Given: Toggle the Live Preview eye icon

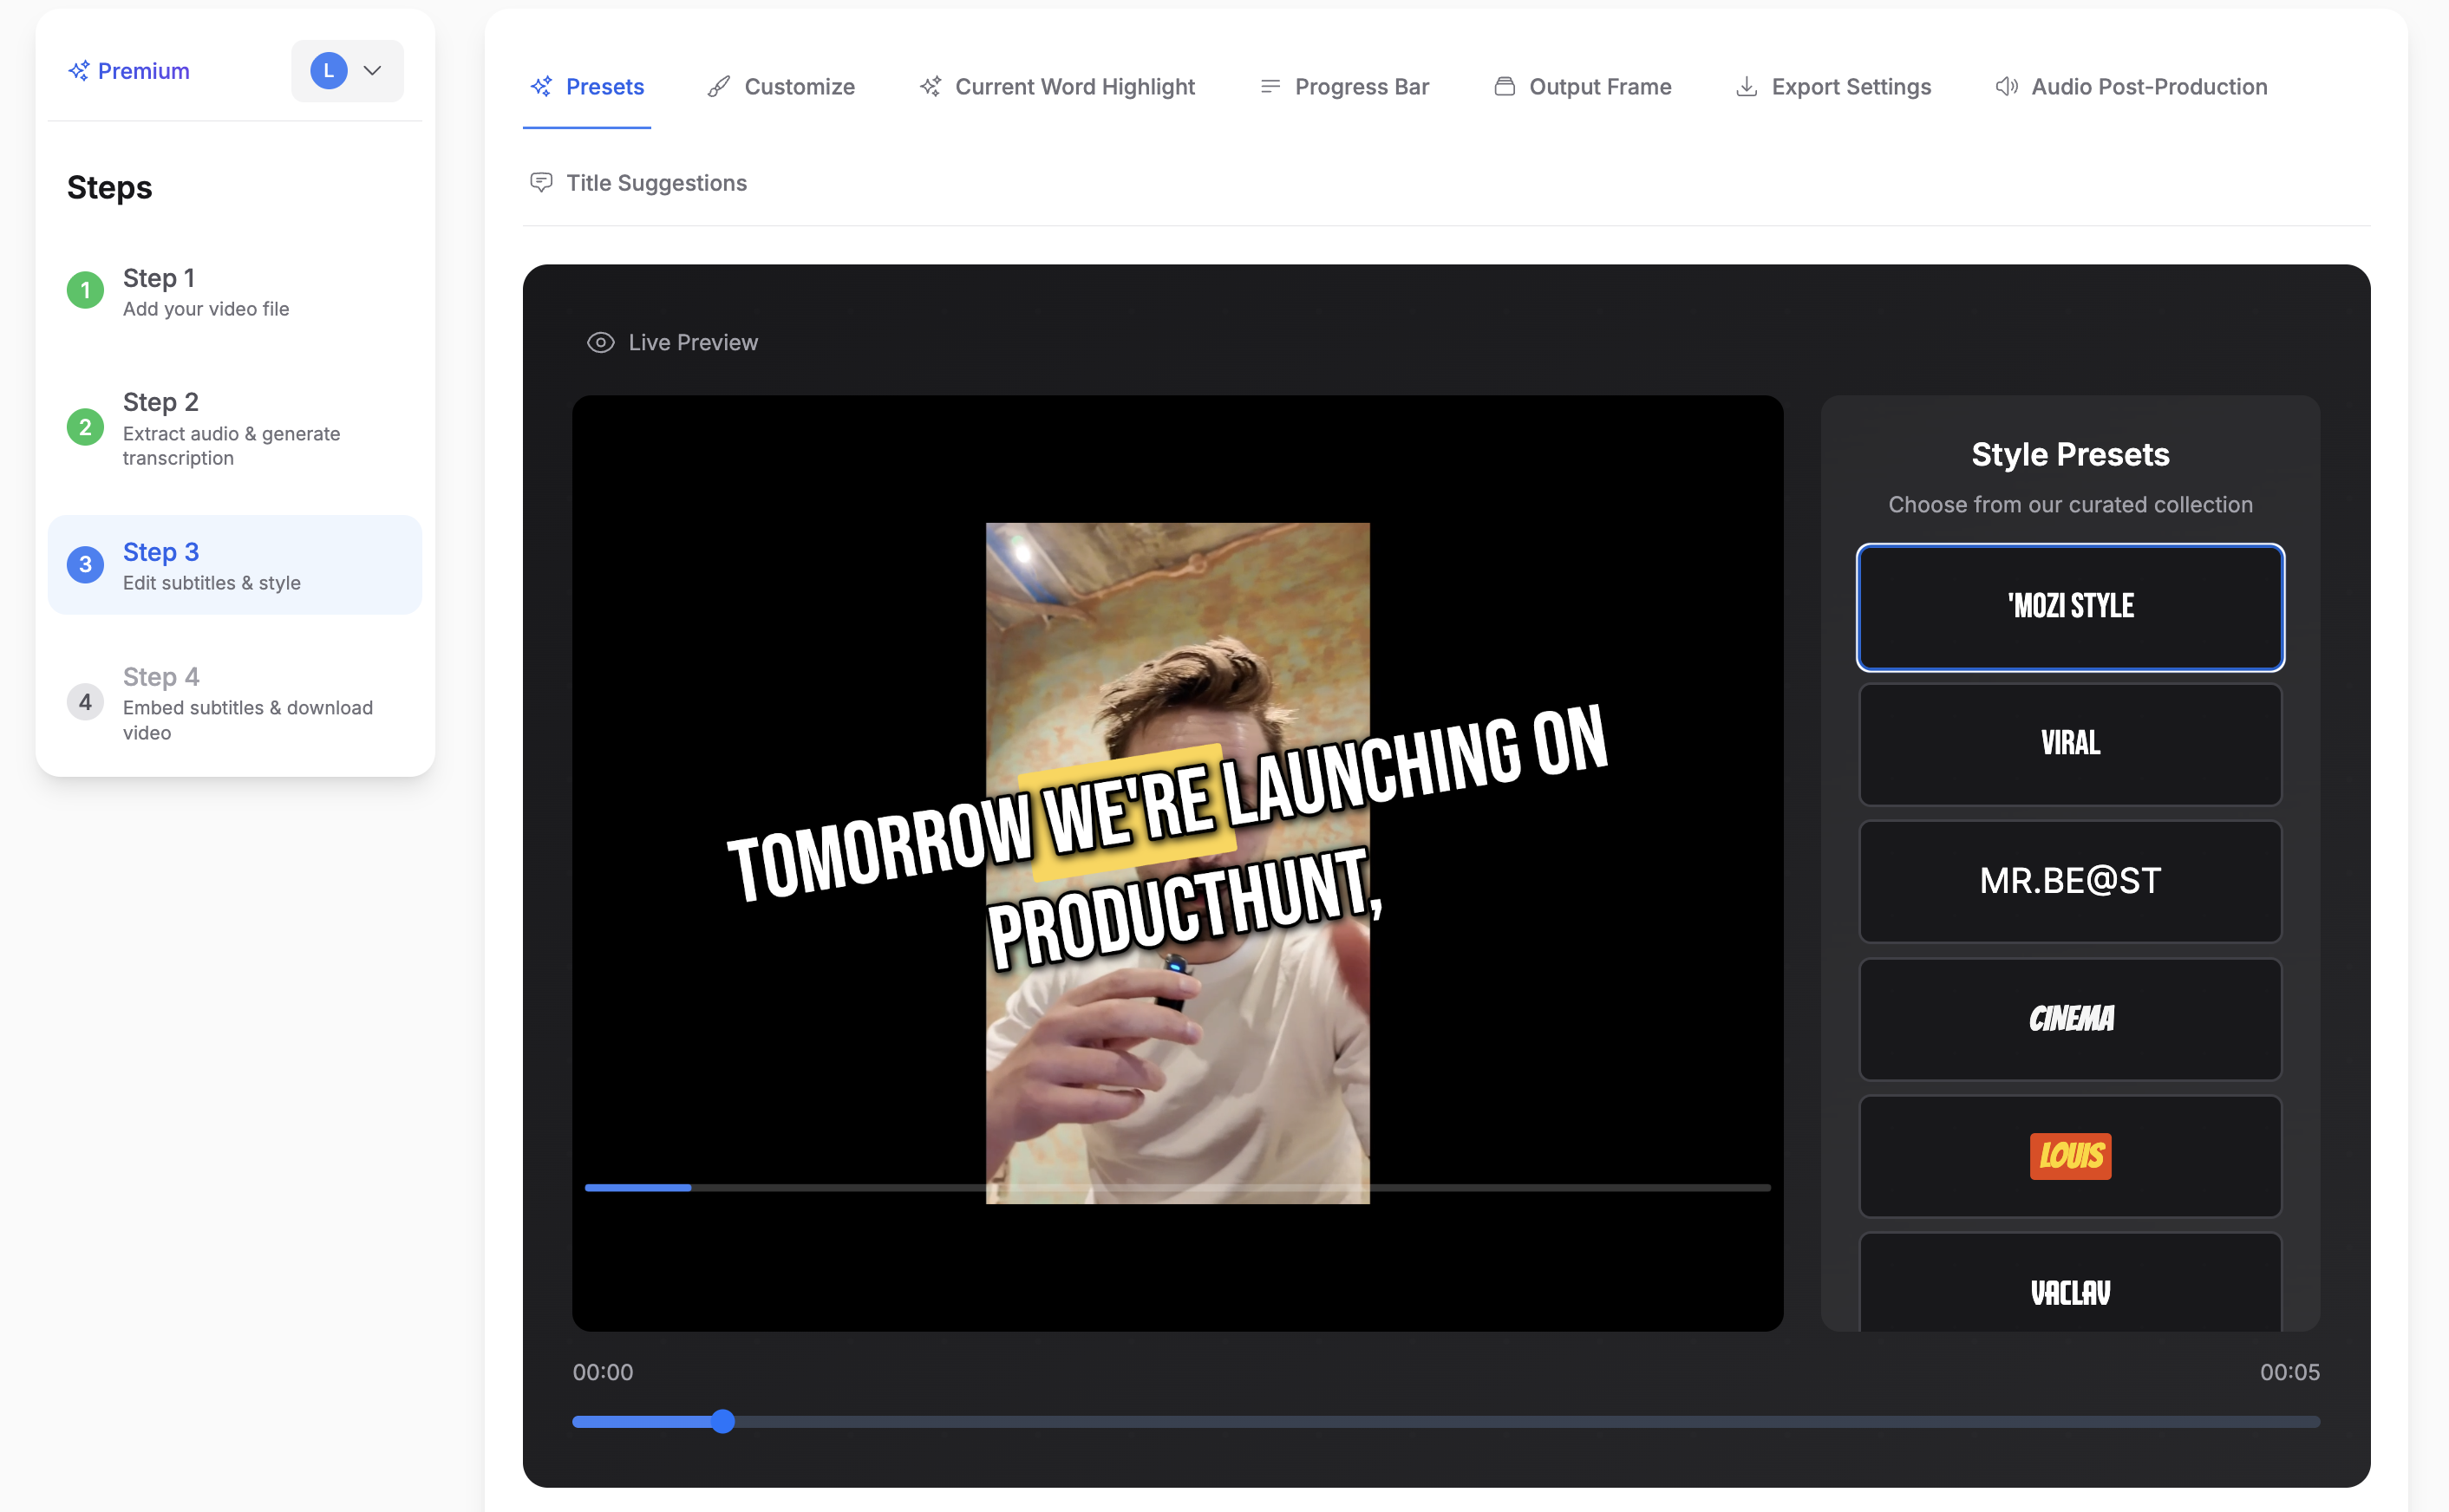Looking at the screenshot, I should 600,342.
